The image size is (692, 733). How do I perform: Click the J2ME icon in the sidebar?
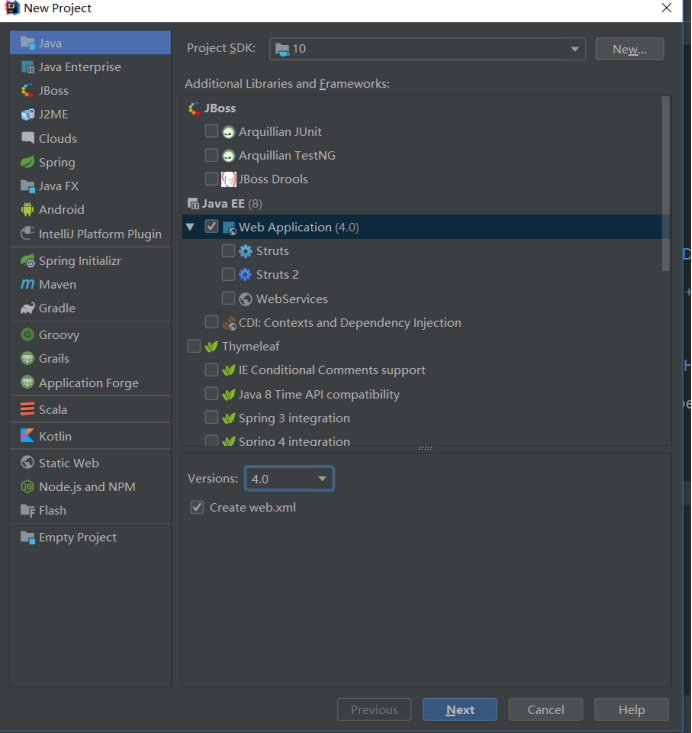(x=27, y=115)
